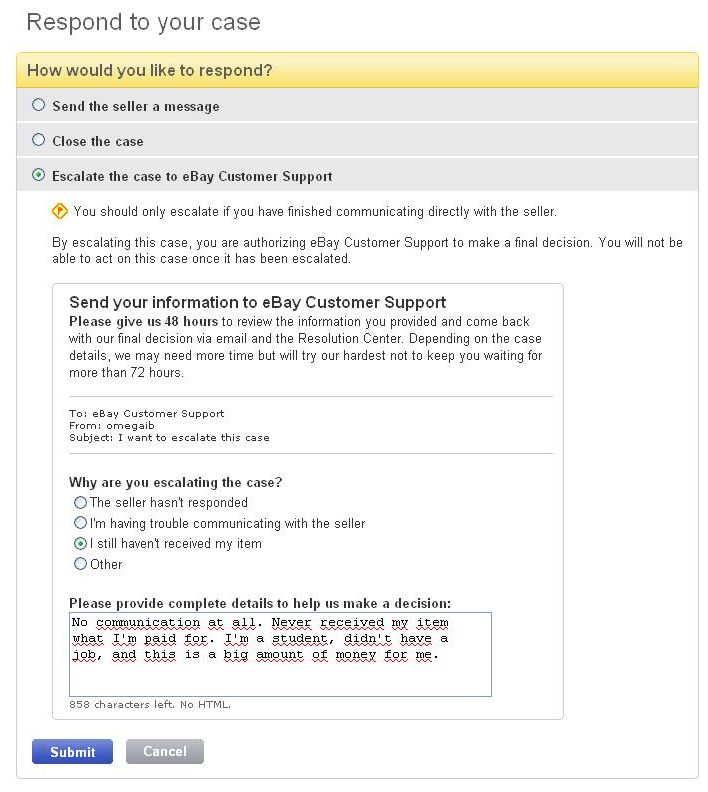The height and width of the screenshot is (792, 708).
Task: Select the 'Close the case' radio button
Action: 39,140
